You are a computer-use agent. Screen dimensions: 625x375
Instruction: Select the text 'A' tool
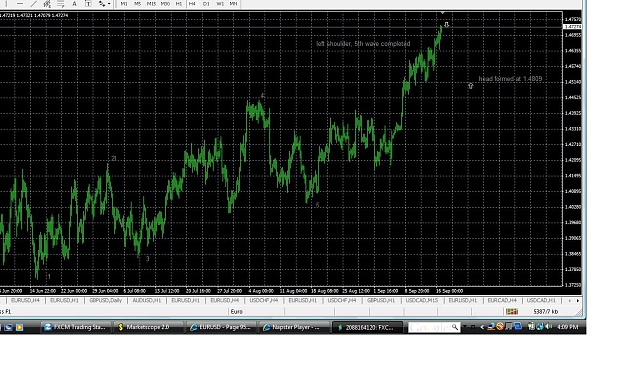coord(74,4)
